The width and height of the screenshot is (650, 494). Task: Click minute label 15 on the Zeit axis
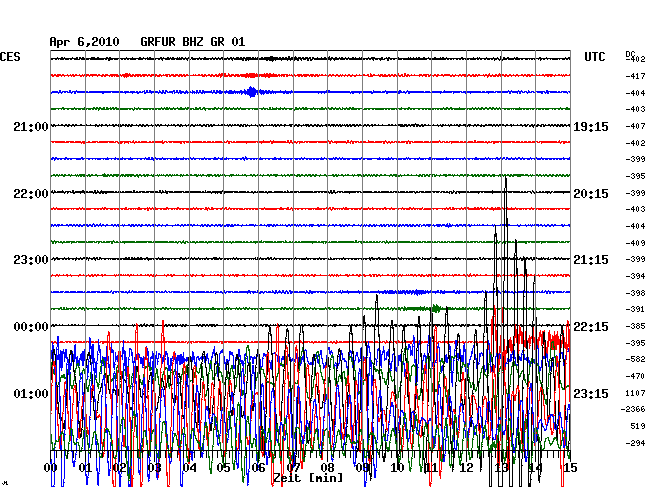pyautogui.click(x=570, y=468)
